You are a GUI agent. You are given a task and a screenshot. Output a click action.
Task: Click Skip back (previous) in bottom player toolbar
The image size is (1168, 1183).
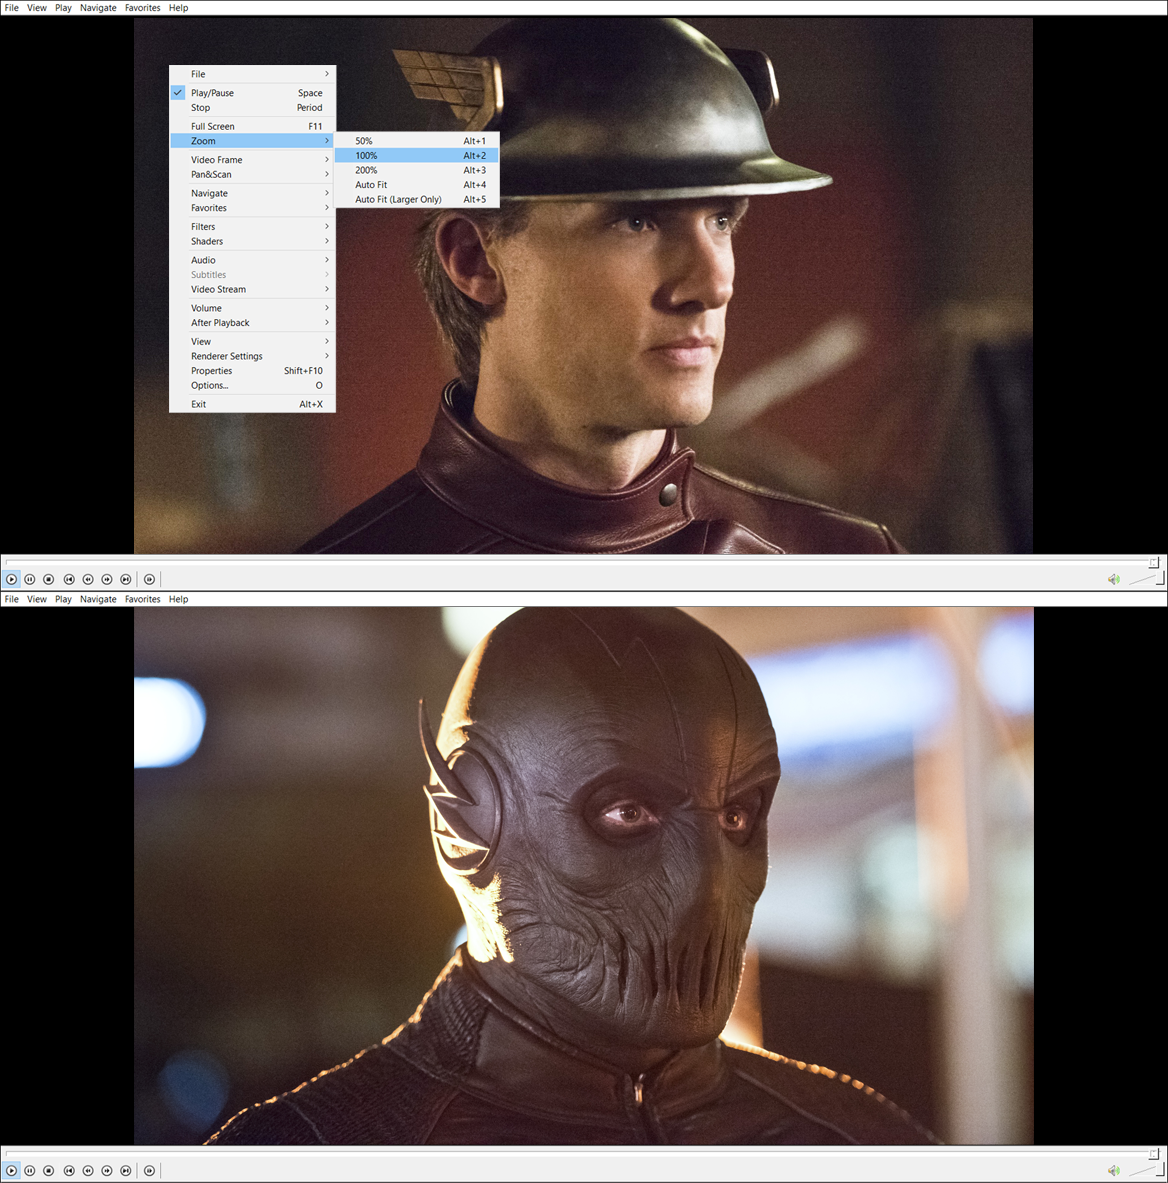tap(69, 1171)
